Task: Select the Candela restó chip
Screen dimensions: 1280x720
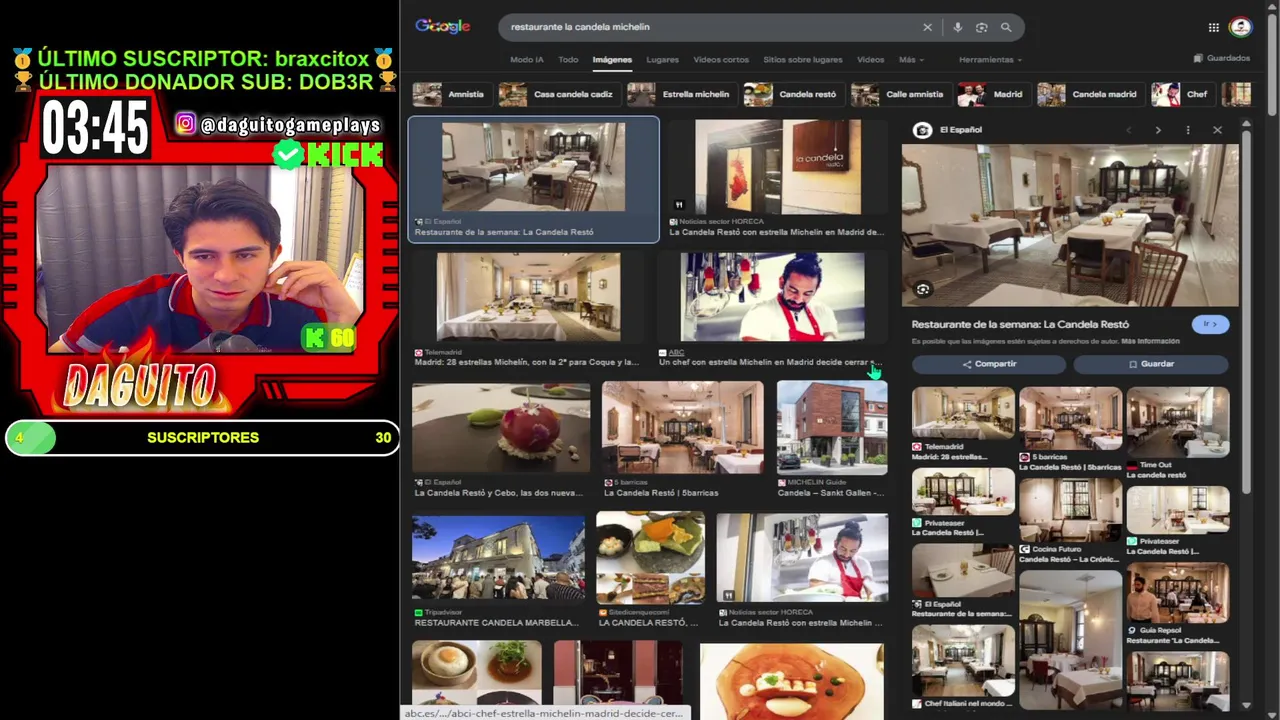Action: tap(792, 94)
